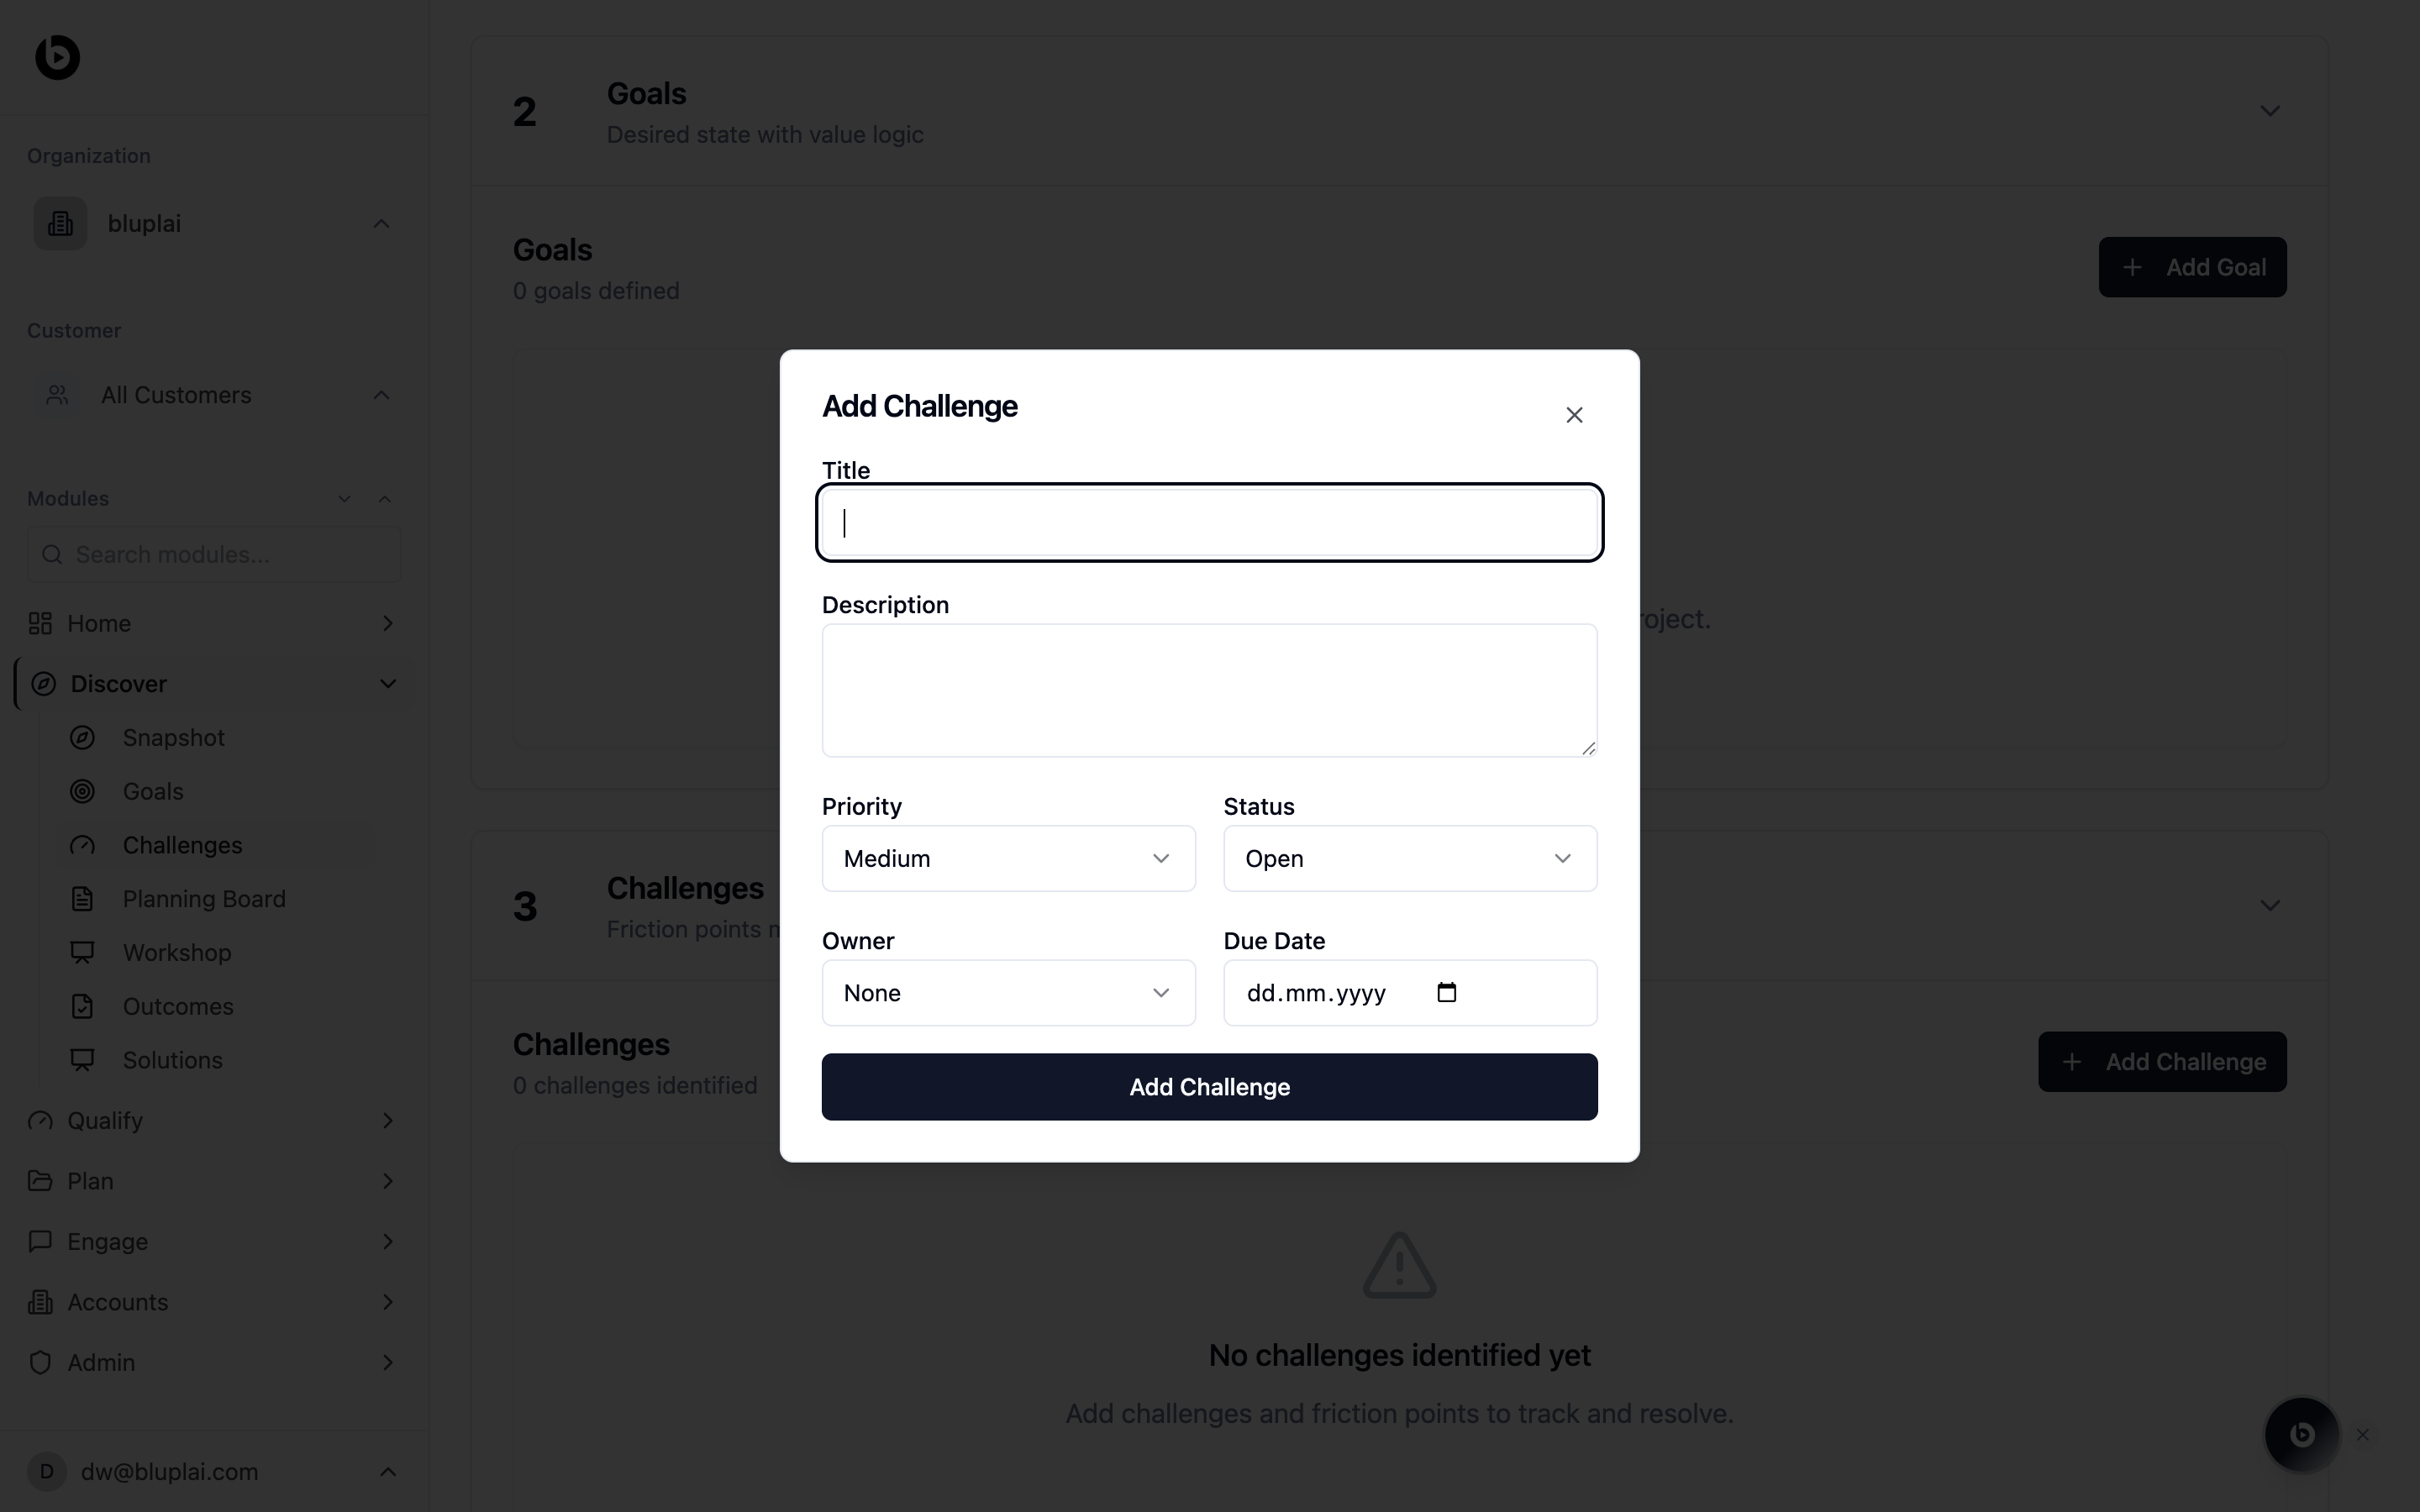Collapse the Discover module section
Screen dimensions: 2420x1512
pyautogui.click(x=388, y=684)
